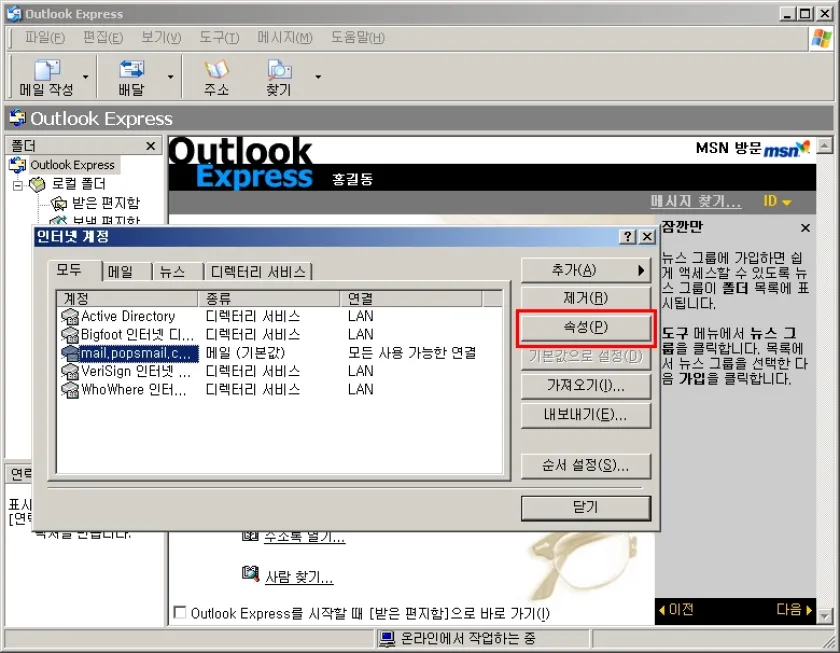Click Outlook Express title bar icon
The height and width of the screenshot is (653, 840).
(x=14, y=13)
